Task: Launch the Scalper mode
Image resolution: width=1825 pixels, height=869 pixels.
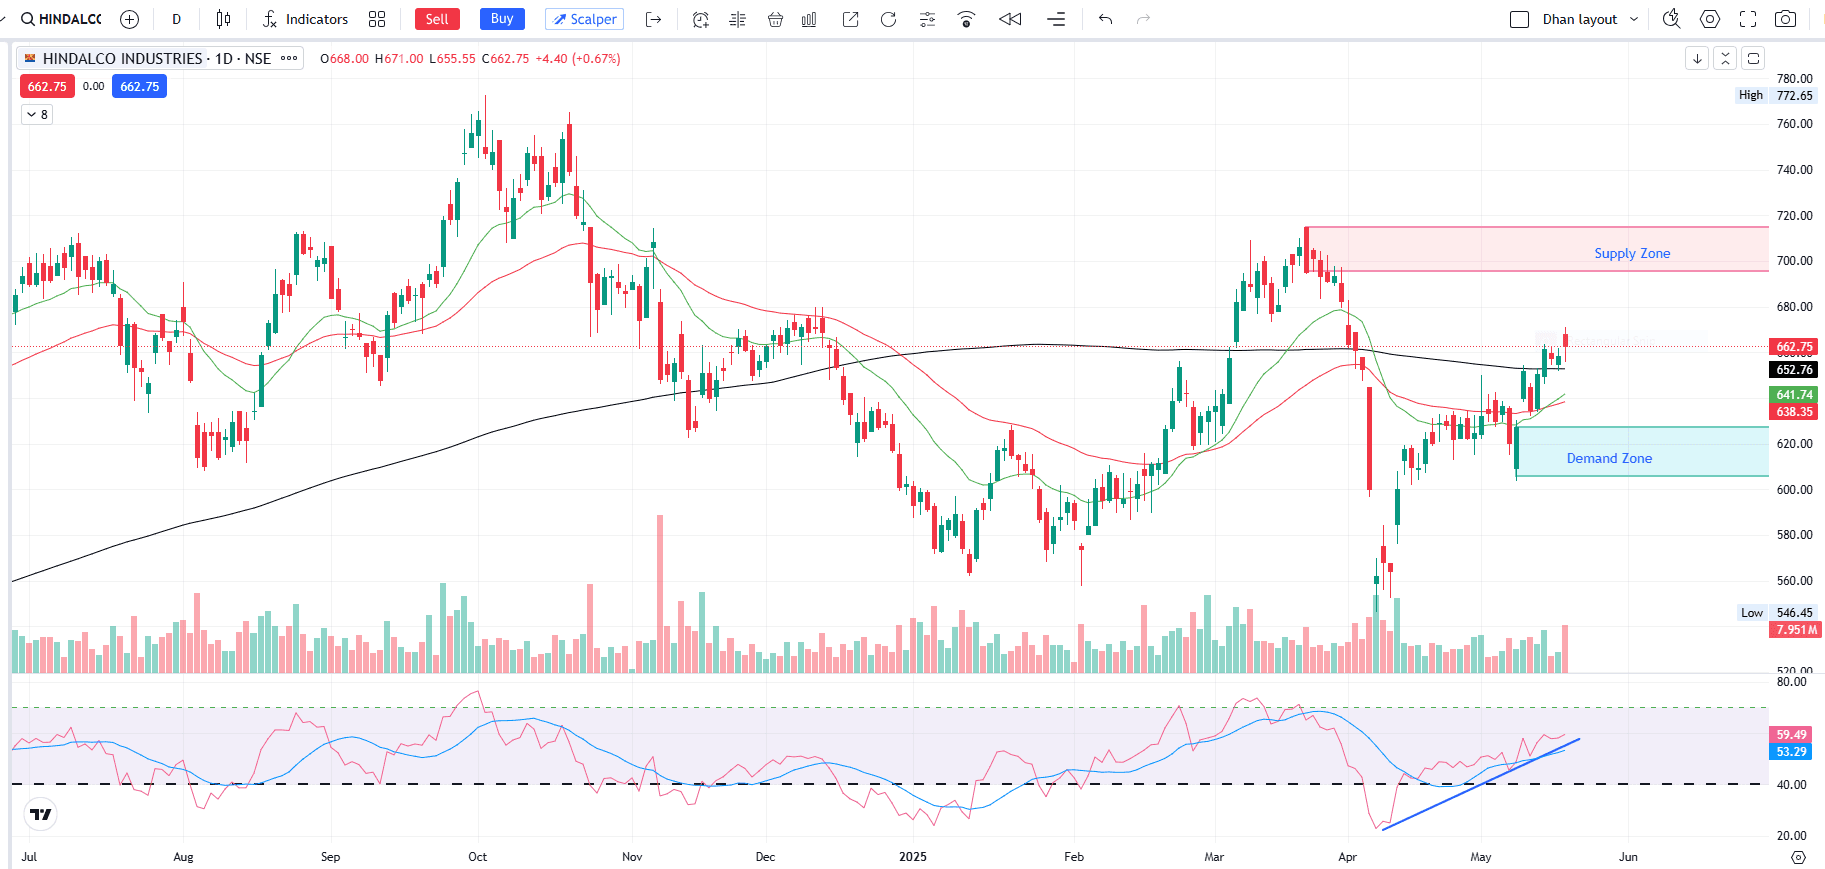Action: point(585,19)
